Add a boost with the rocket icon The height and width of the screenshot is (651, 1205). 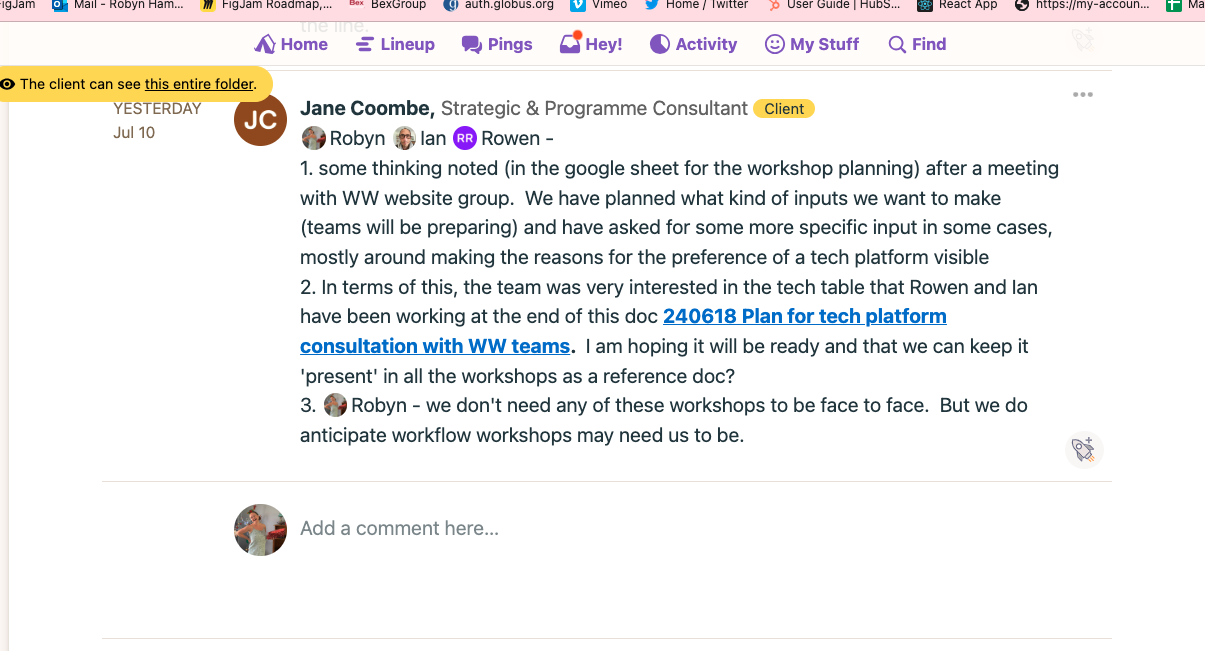click(1083, 450)
